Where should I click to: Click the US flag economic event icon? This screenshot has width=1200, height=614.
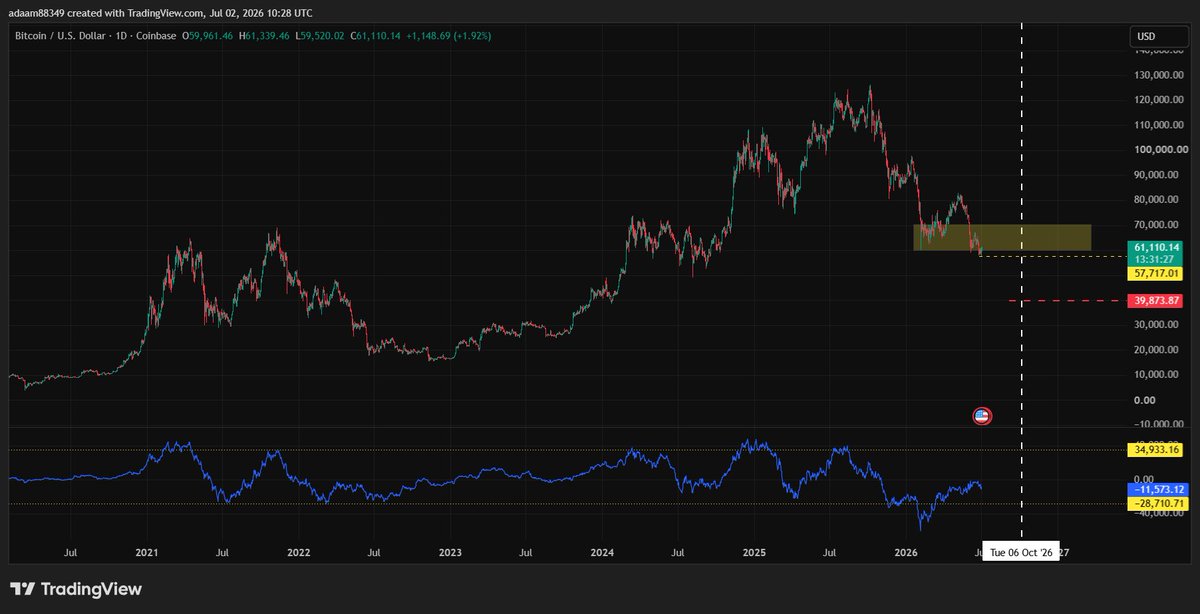[x=982, y=416]
